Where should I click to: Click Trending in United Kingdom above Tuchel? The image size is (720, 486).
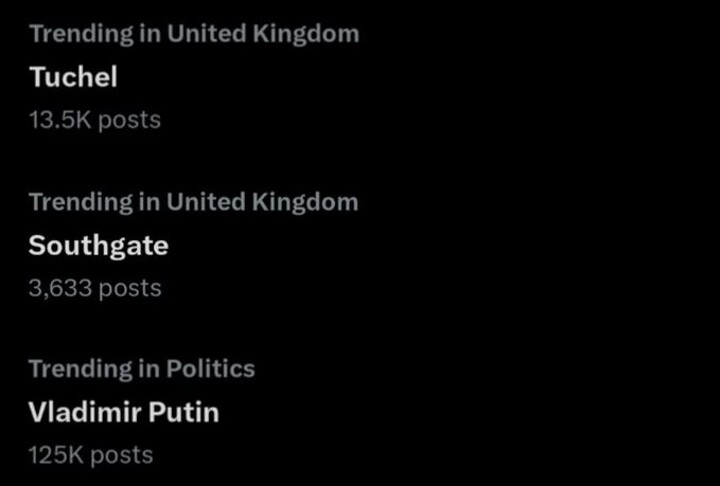pos(193,33)
